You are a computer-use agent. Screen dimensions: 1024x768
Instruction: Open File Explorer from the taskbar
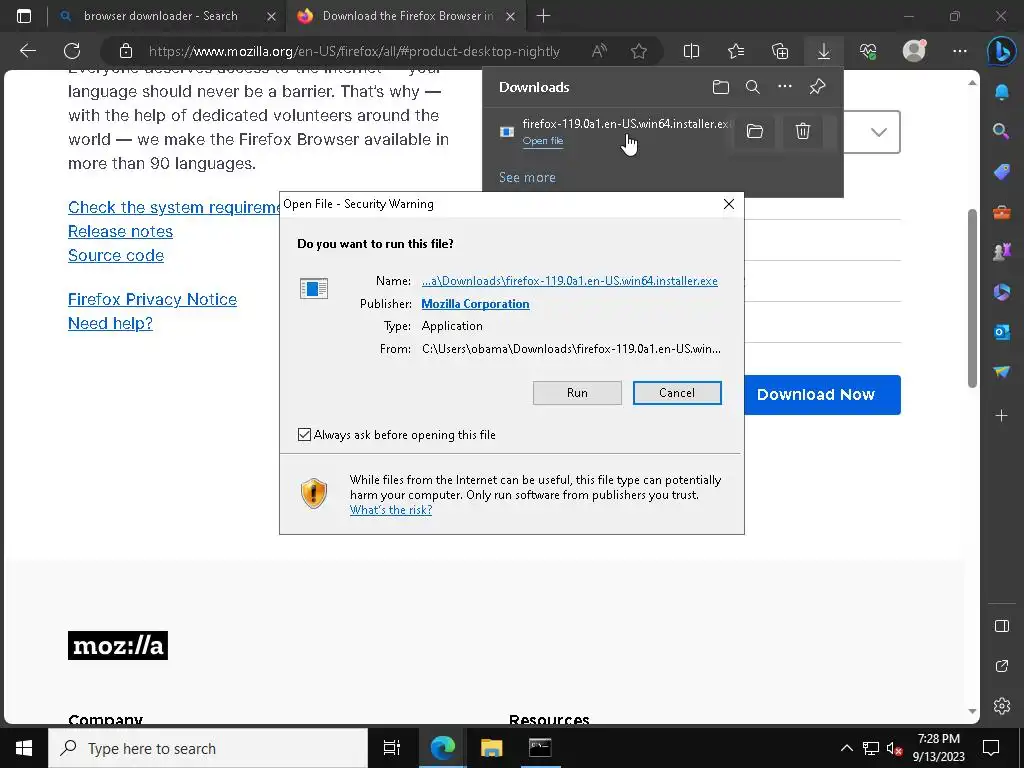pos(491,748)
